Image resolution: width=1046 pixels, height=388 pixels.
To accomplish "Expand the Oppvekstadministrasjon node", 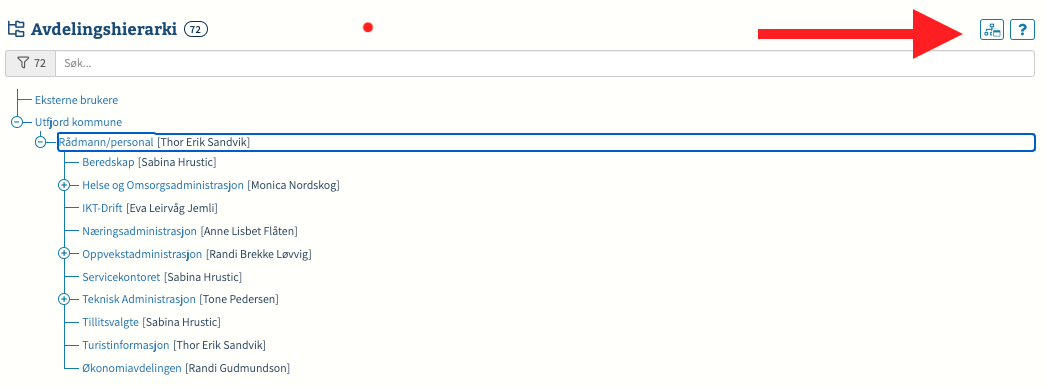I will click(64, 253).
